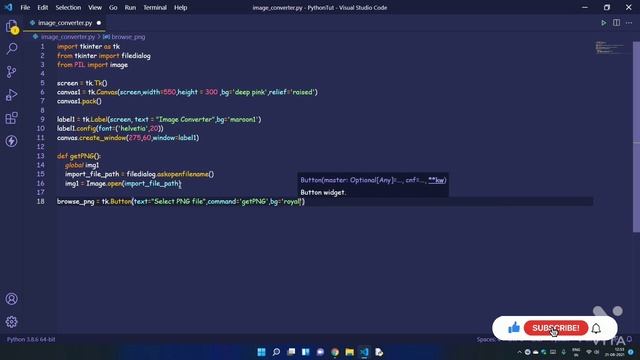This screenshot has width=640, height=360.
Task: Click the editor vertical scrollbar
Action: pos(636,137)
